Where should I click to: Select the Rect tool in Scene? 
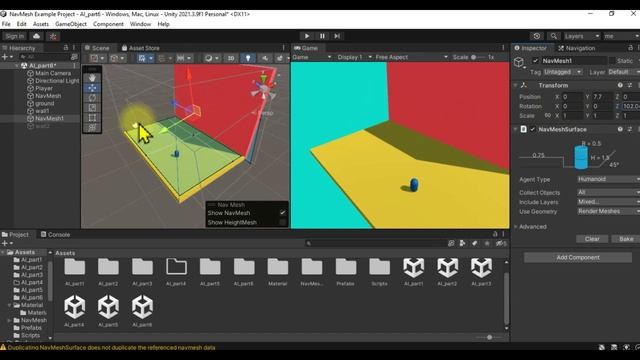[x=93, y=118]
